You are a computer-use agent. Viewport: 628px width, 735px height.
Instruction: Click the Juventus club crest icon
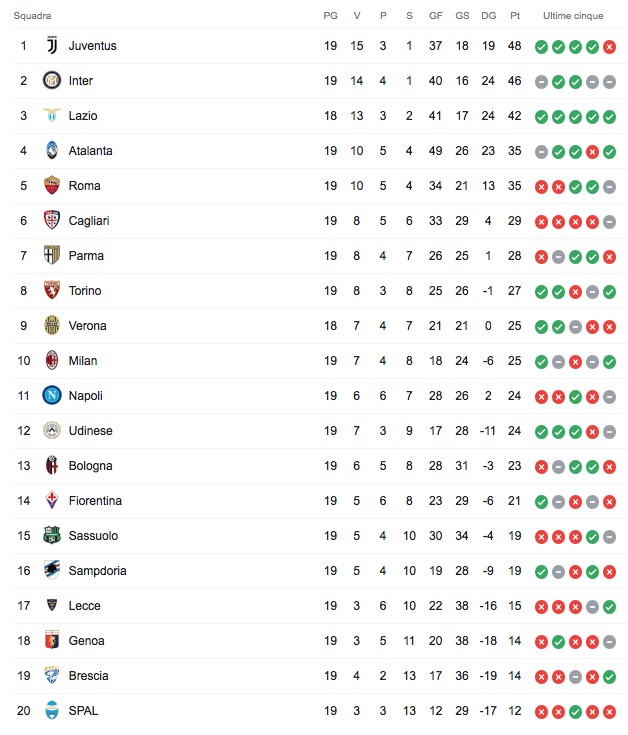[52, 46]
